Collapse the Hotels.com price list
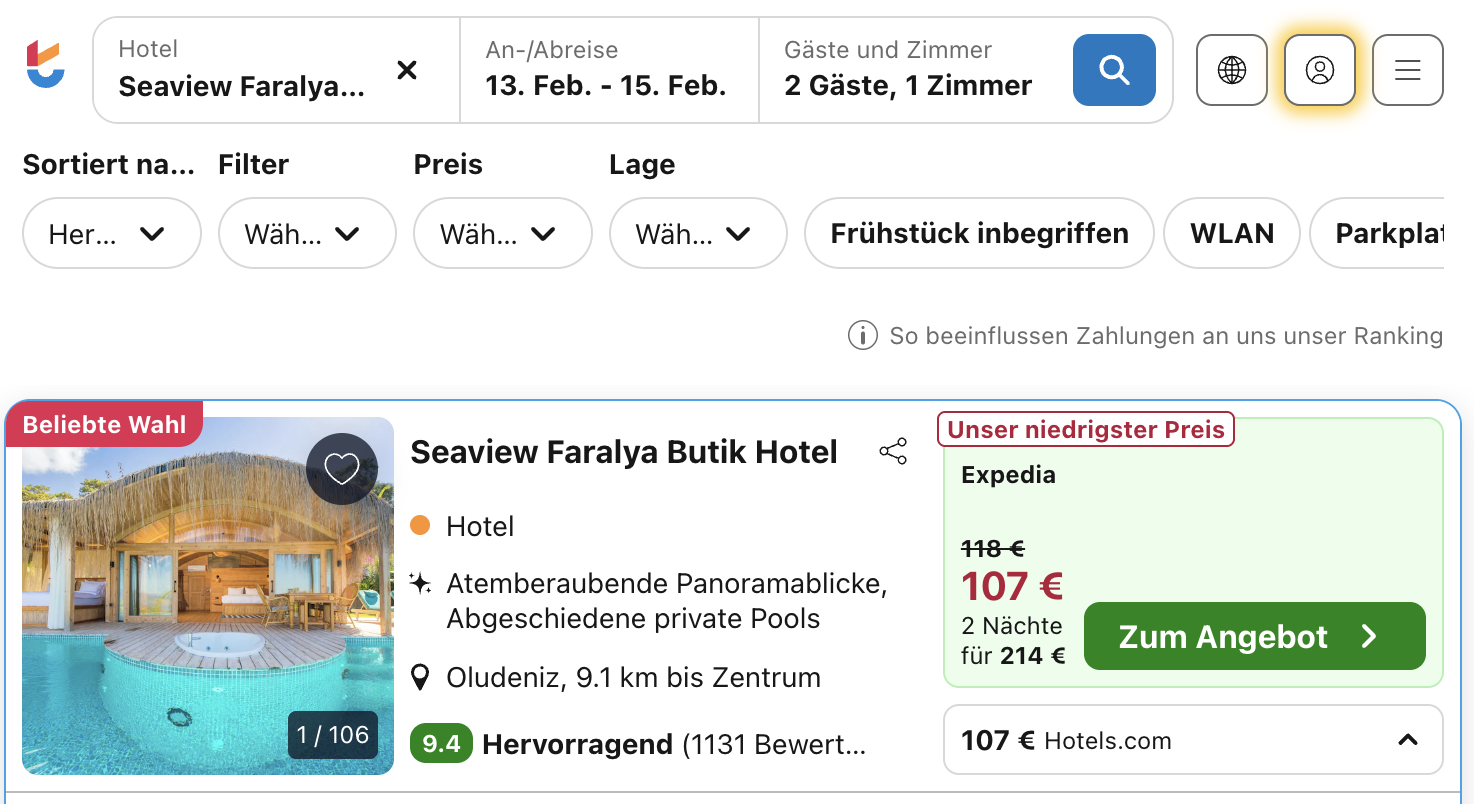The height and width of the screenshot is (804, 1474). (1407, 740)
